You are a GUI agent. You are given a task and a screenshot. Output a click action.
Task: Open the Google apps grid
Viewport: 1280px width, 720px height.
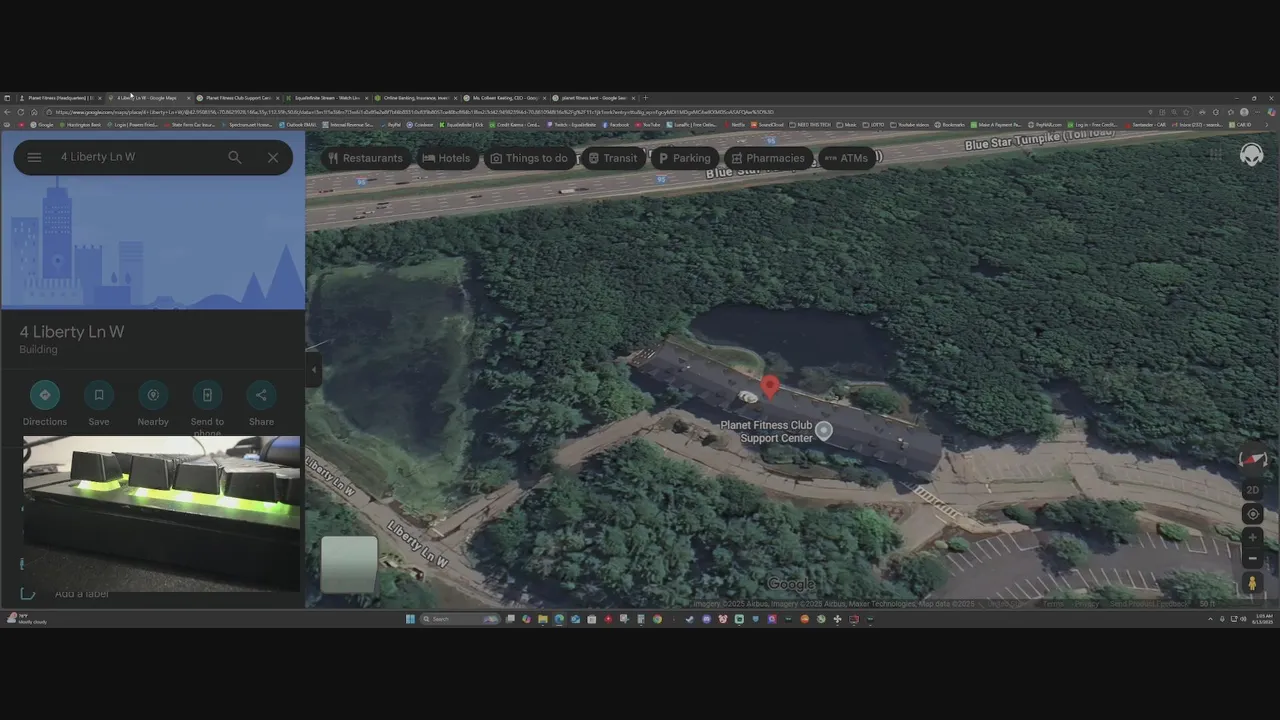[x=1214, y=155]
